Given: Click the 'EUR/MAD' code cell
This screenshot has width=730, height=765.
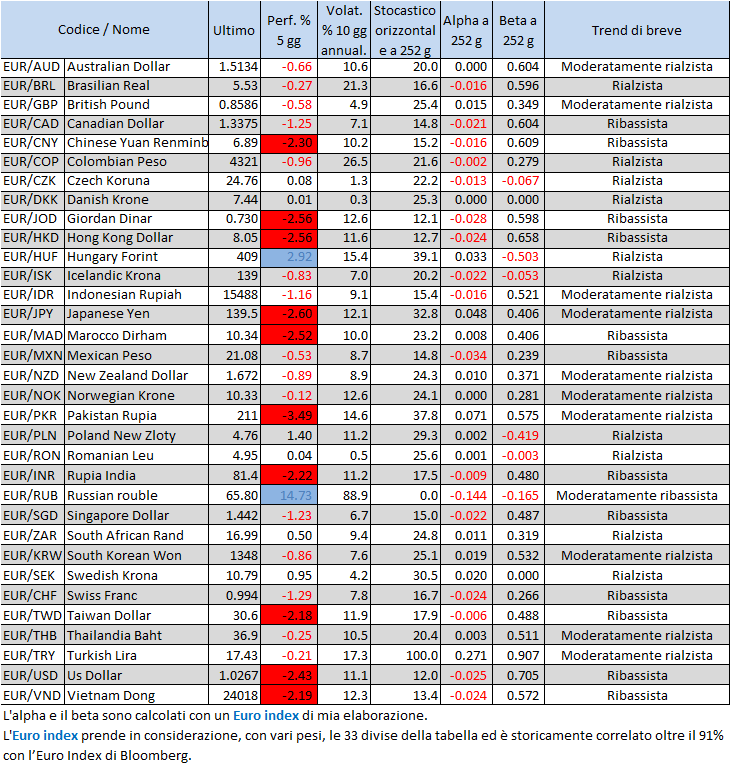Looking at the screenshot, I should pyautogui.click(x=32, y=336).
